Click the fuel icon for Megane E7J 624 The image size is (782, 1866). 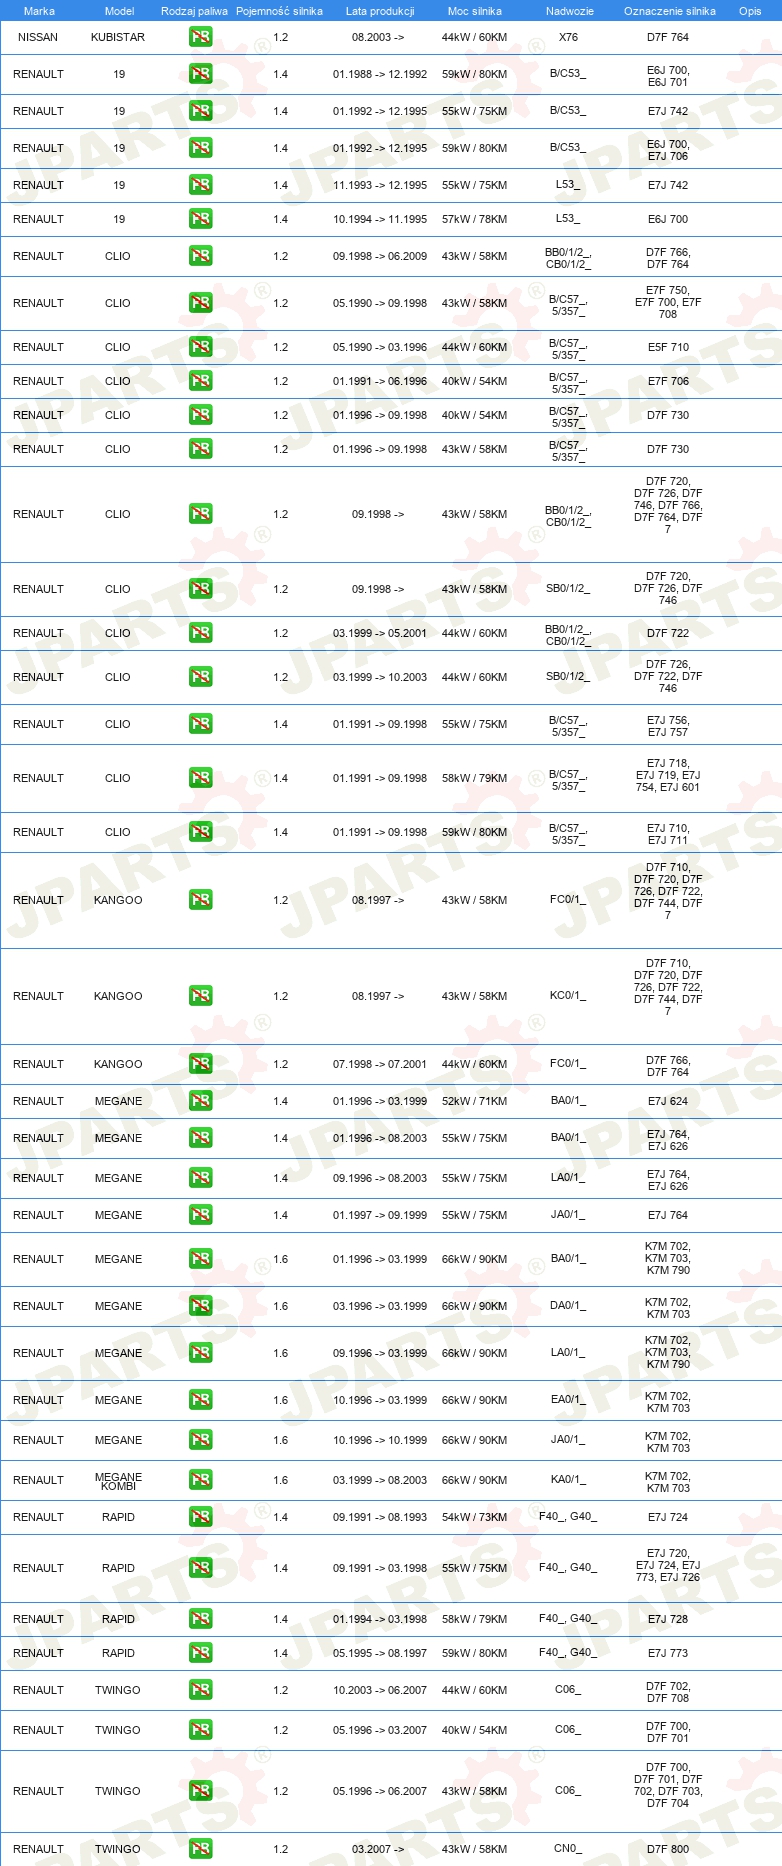pyautogui.click(x=200, y=1101)
